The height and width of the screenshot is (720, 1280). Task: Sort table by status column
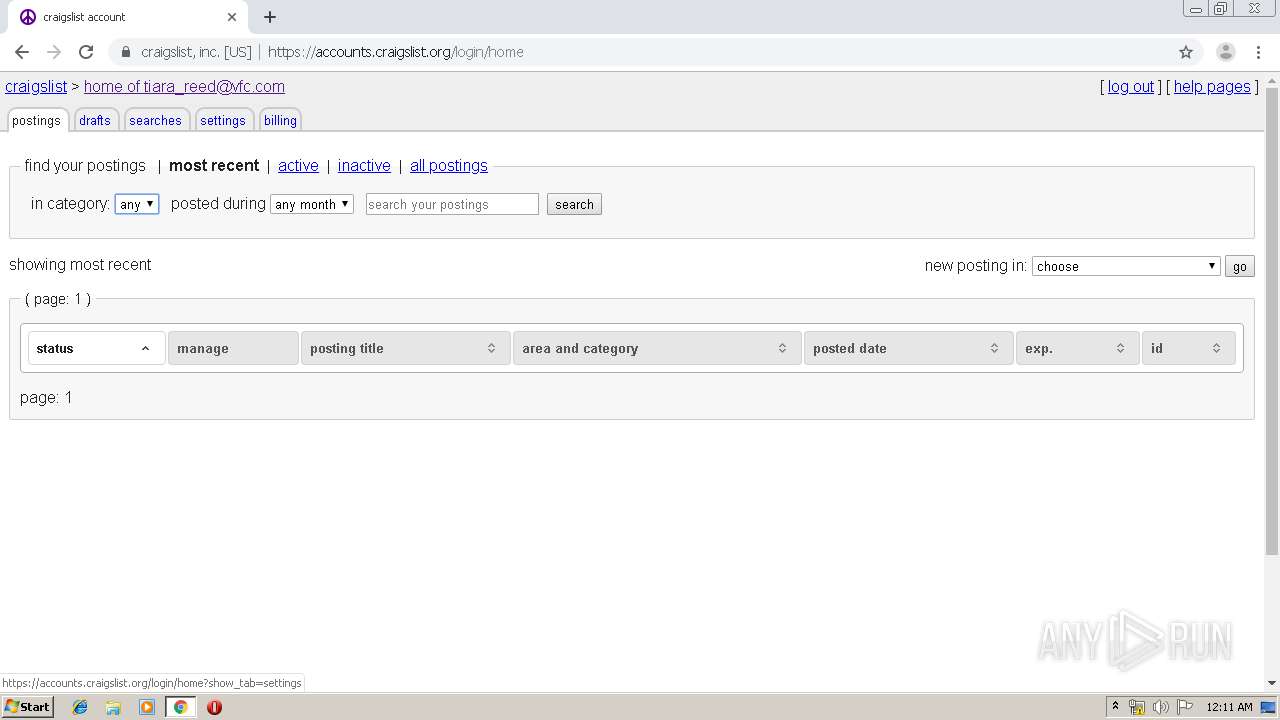tap(96, 348)
